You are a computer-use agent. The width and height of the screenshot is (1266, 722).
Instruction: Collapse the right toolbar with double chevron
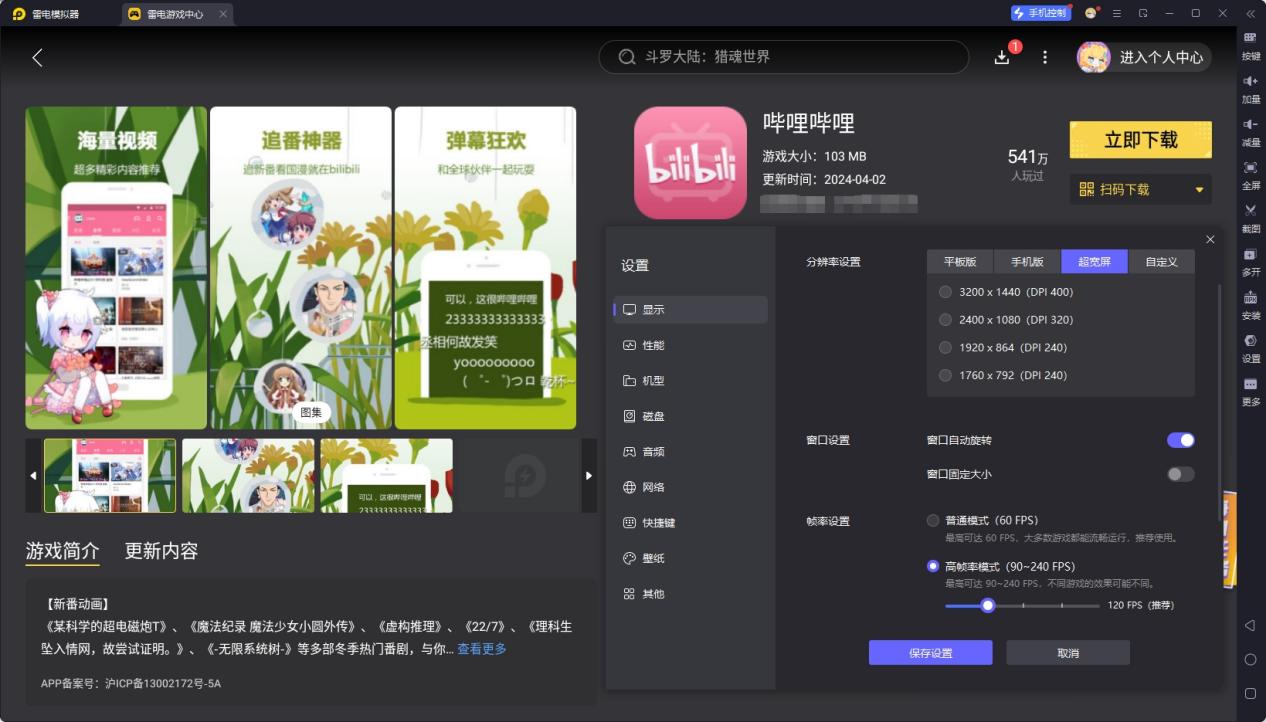click(1250, 13)
